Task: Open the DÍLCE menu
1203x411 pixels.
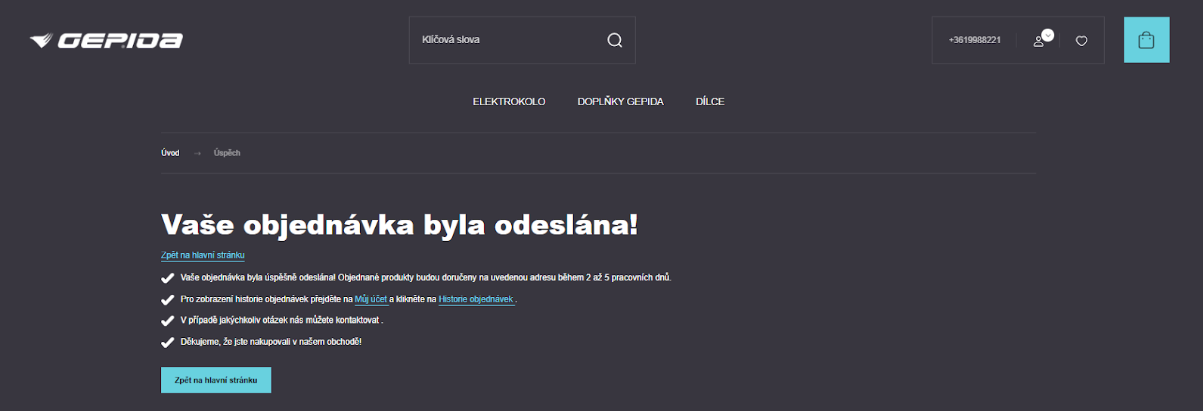Action: click(710, 102)
